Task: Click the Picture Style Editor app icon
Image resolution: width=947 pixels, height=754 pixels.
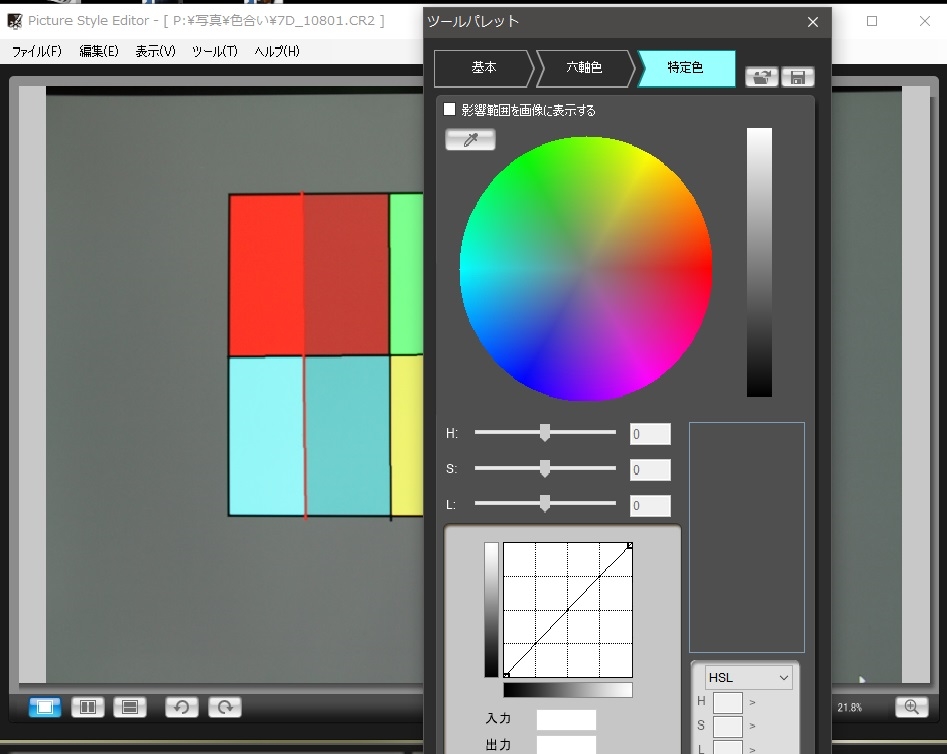Action: pos(14,21)
